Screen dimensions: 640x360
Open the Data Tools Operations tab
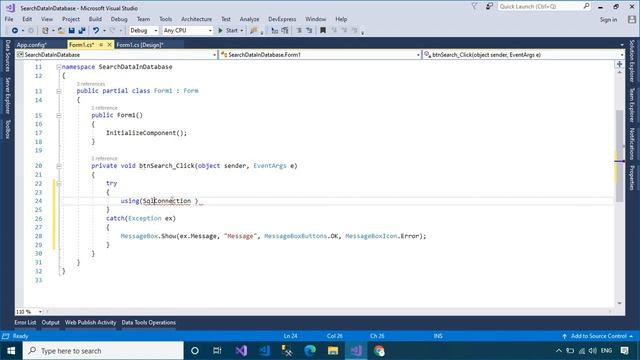tap(149, 322)
